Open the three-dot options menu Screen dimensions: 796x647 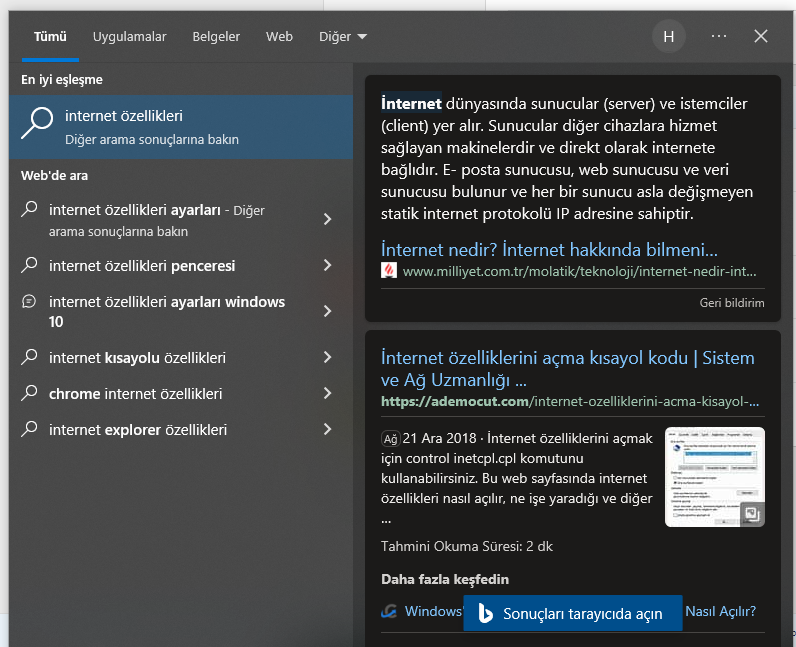719,37
